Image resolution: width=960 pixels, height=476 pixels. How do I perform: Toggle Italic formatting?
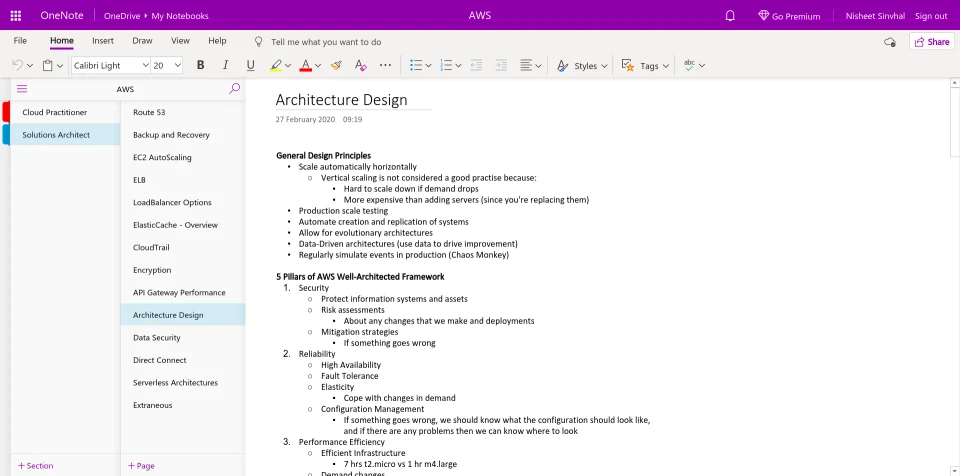point(225,65)
